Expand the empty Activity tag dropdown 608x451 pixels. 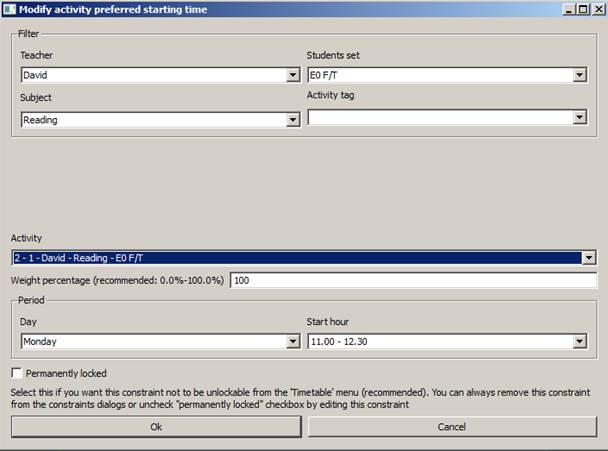coord(446,117)
